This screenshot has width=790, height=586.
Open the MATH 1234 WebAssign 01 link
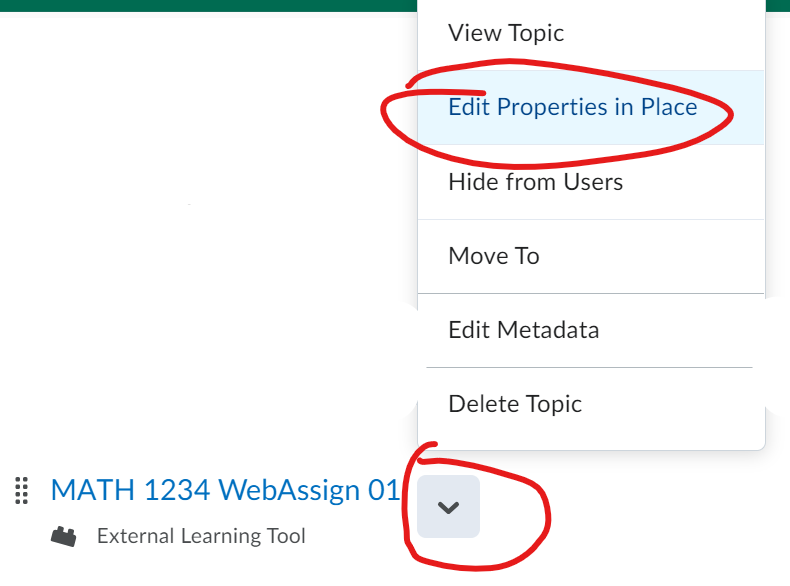(225, 490)
